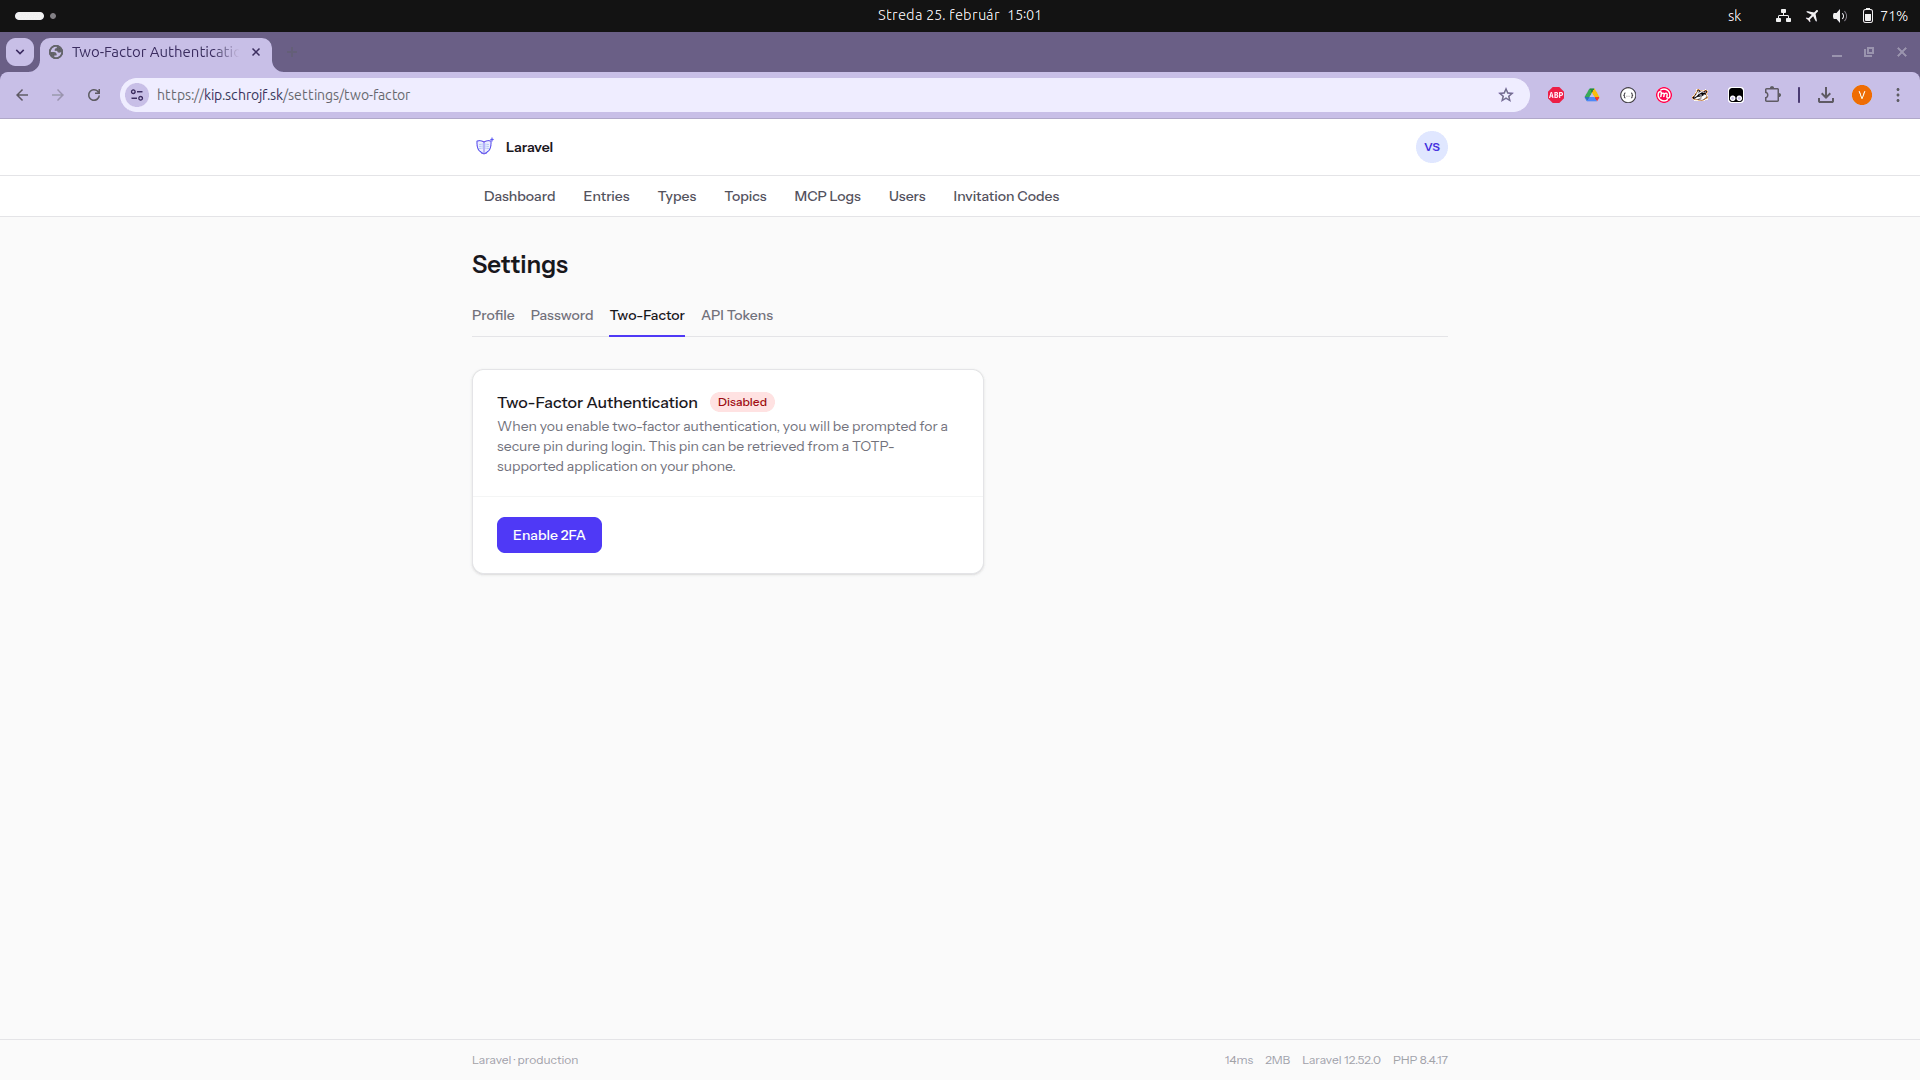The image size is (1920, 1080).
Task: Click the TOTP description paragraph
Action: coord(722,446)
